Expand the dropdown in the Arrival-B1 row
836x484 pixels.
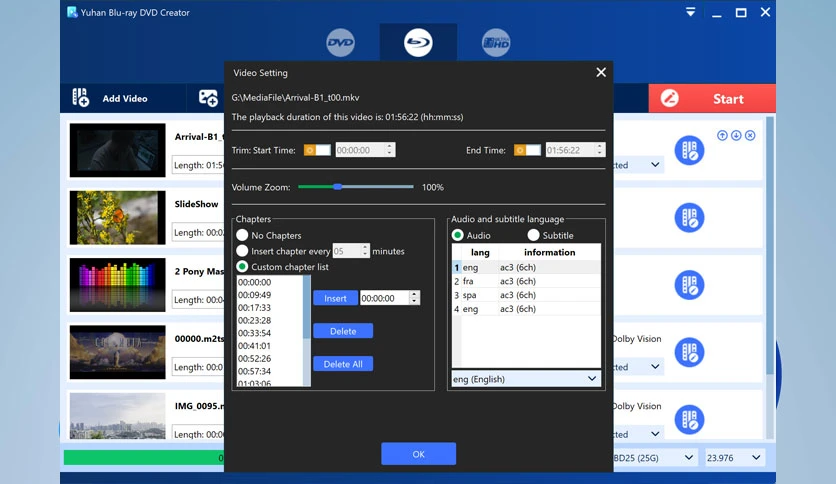pyautogui.click(x=655, y=165)
